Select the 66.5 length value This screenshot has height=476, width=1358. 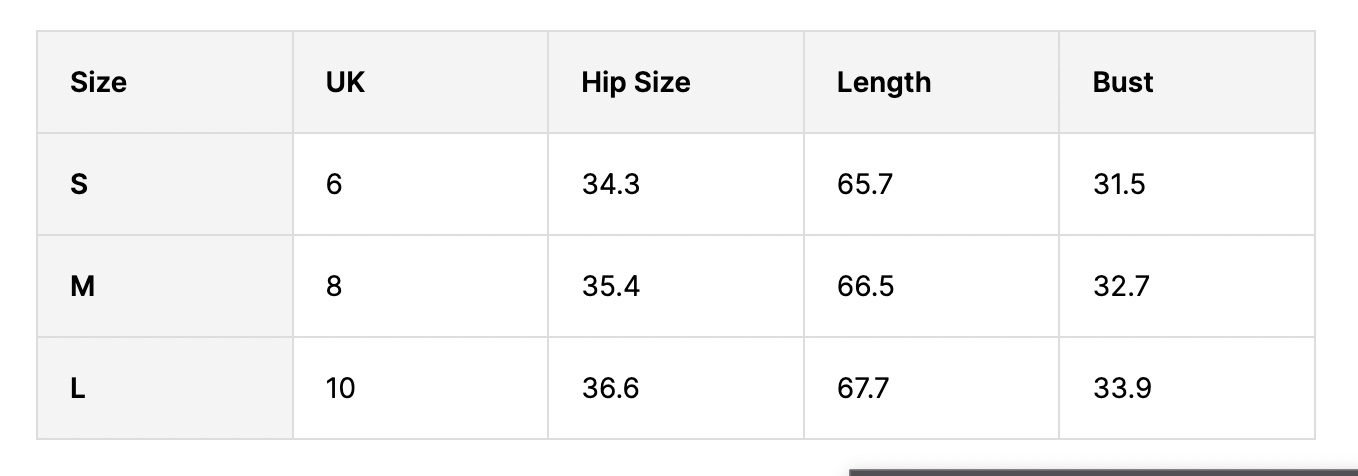[865, 287]
